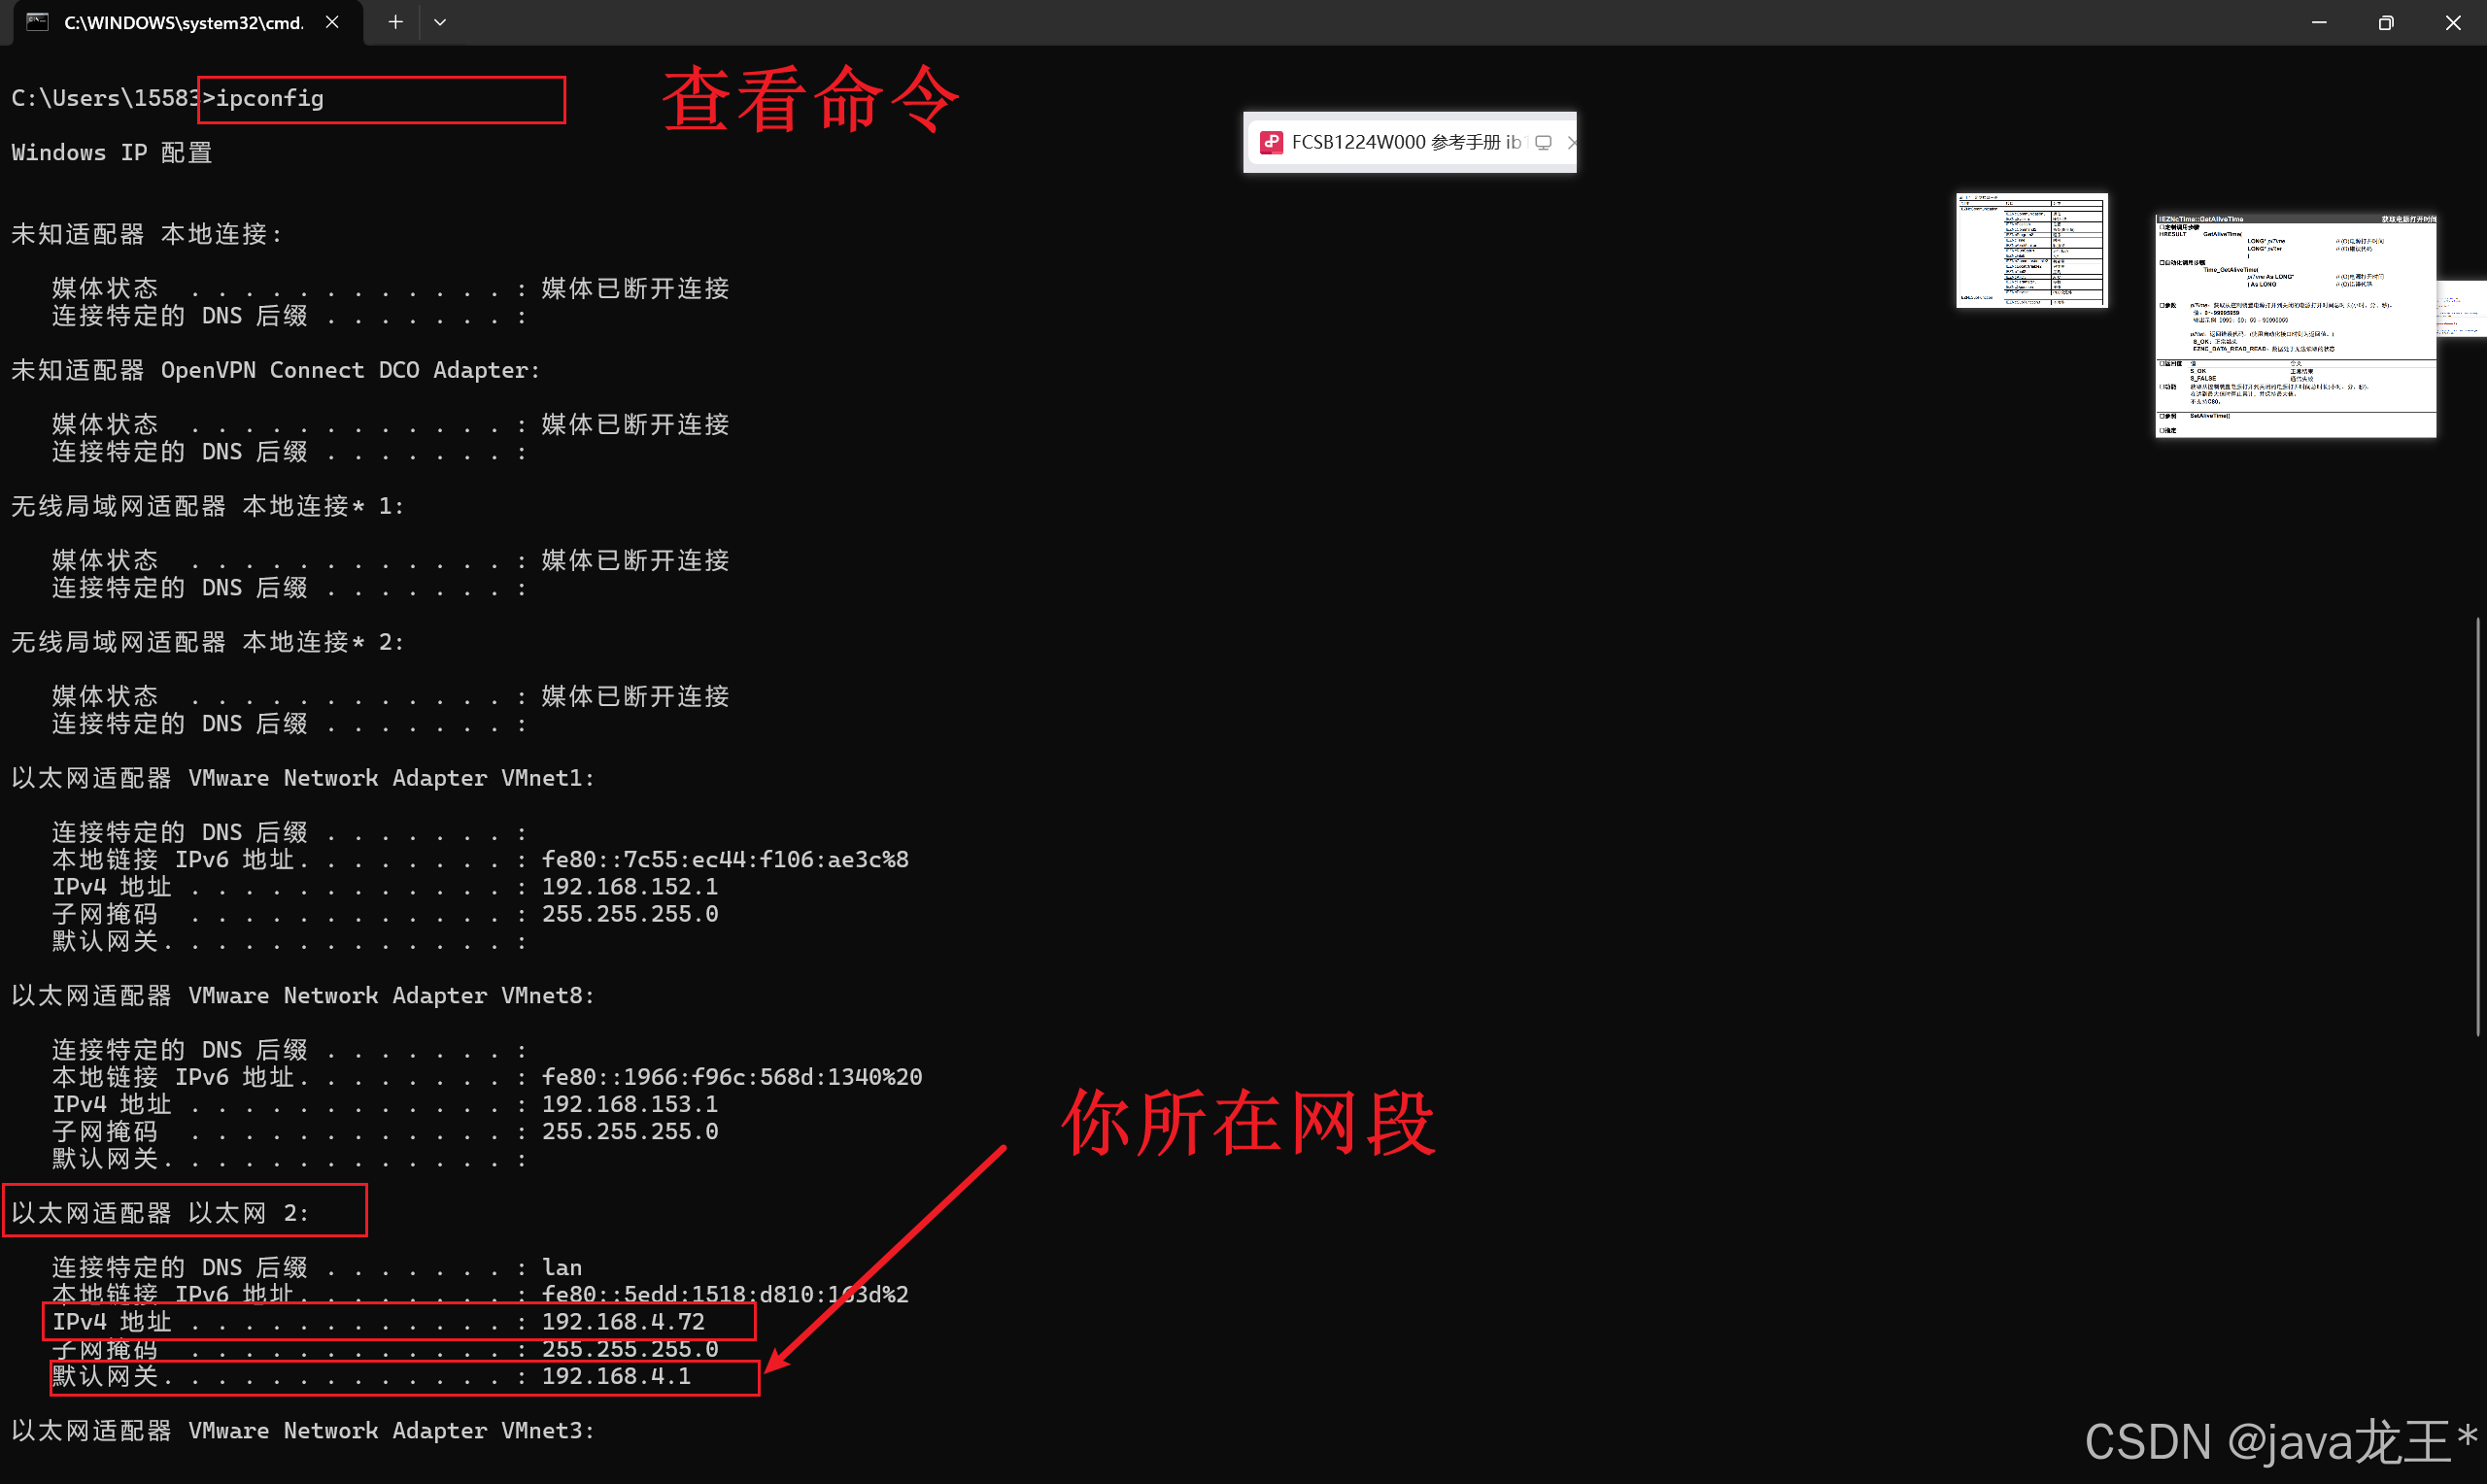Open the small table document thumbnail
Image resolution: width=2487 pixels, height=1484 pixels.
pyautogui.click(x=2031, y=250)
